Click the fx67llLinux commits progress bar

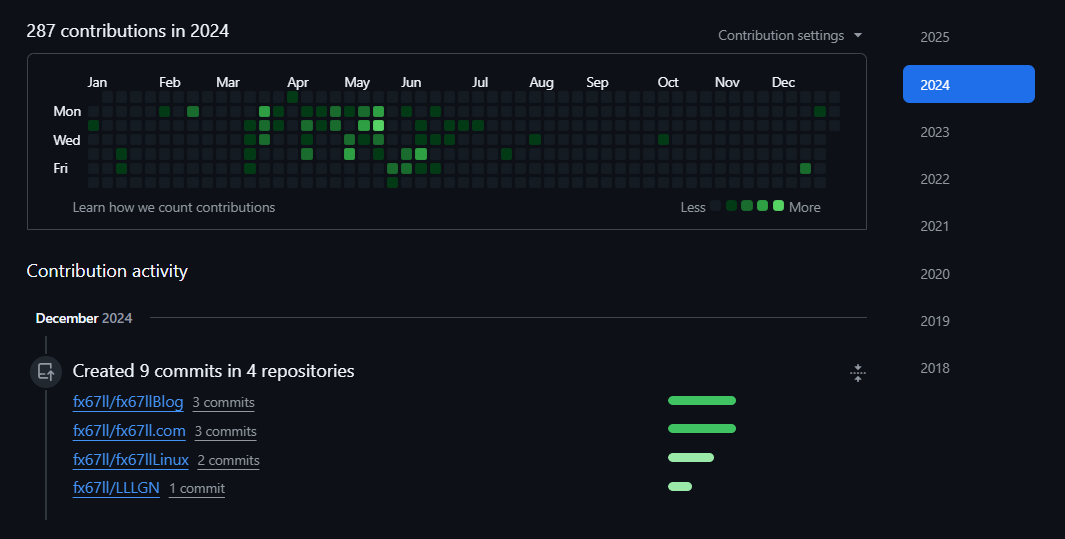pyautogui.click(x=691, y=458)
